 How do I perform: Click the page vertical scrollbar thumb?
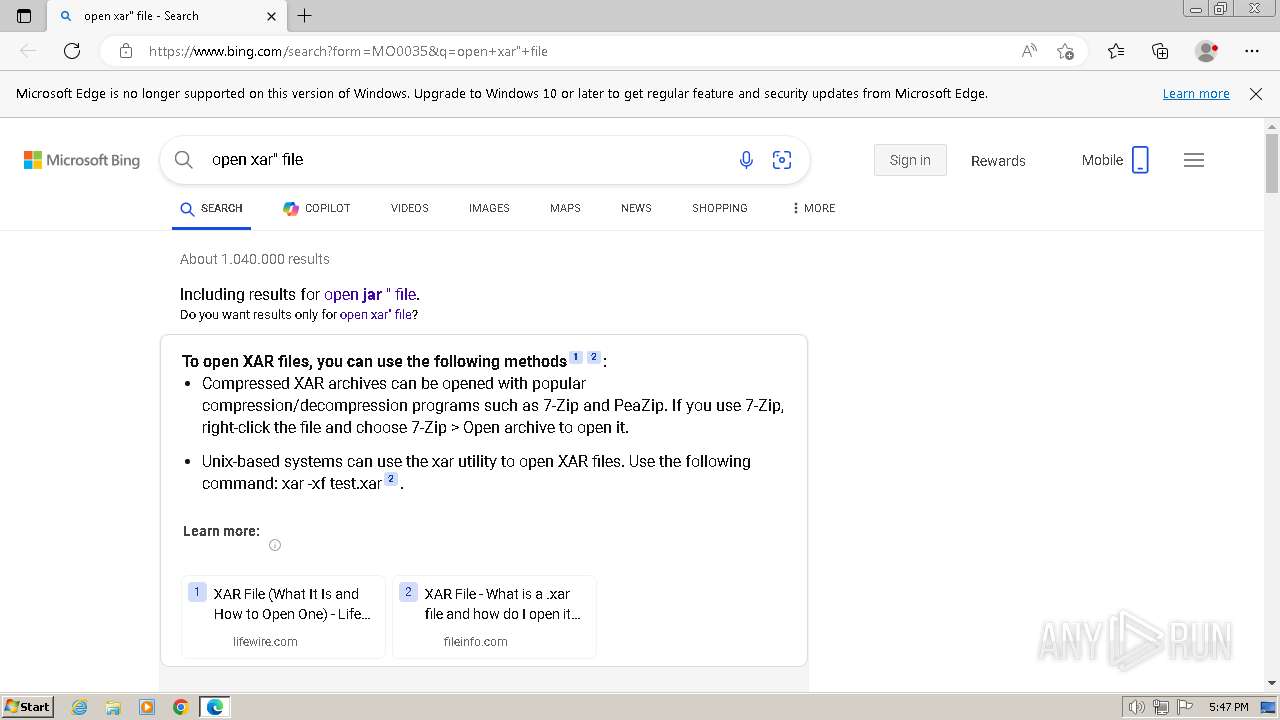click(x=1272, y=162)
